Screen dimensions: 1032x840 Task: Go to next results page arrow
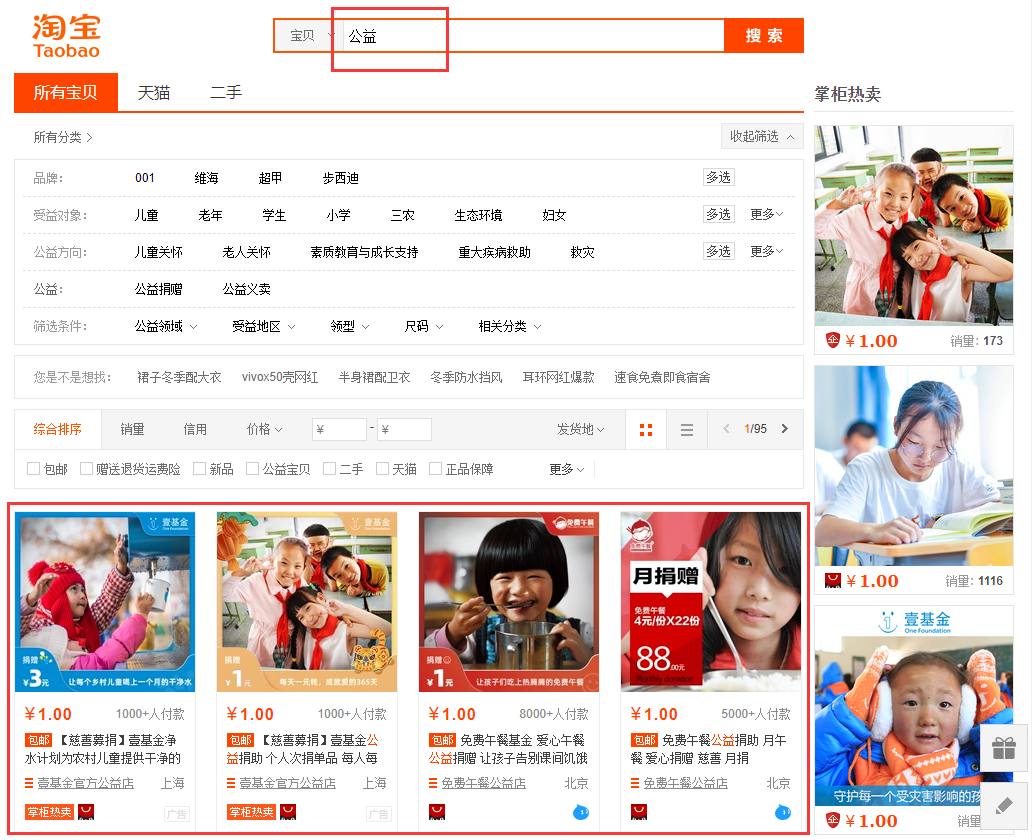point(785,429)
